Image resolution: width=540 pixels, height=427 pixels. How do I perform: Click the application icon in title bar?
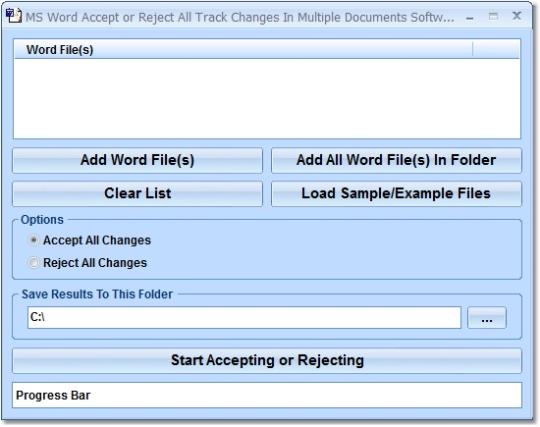pos(14,16)
